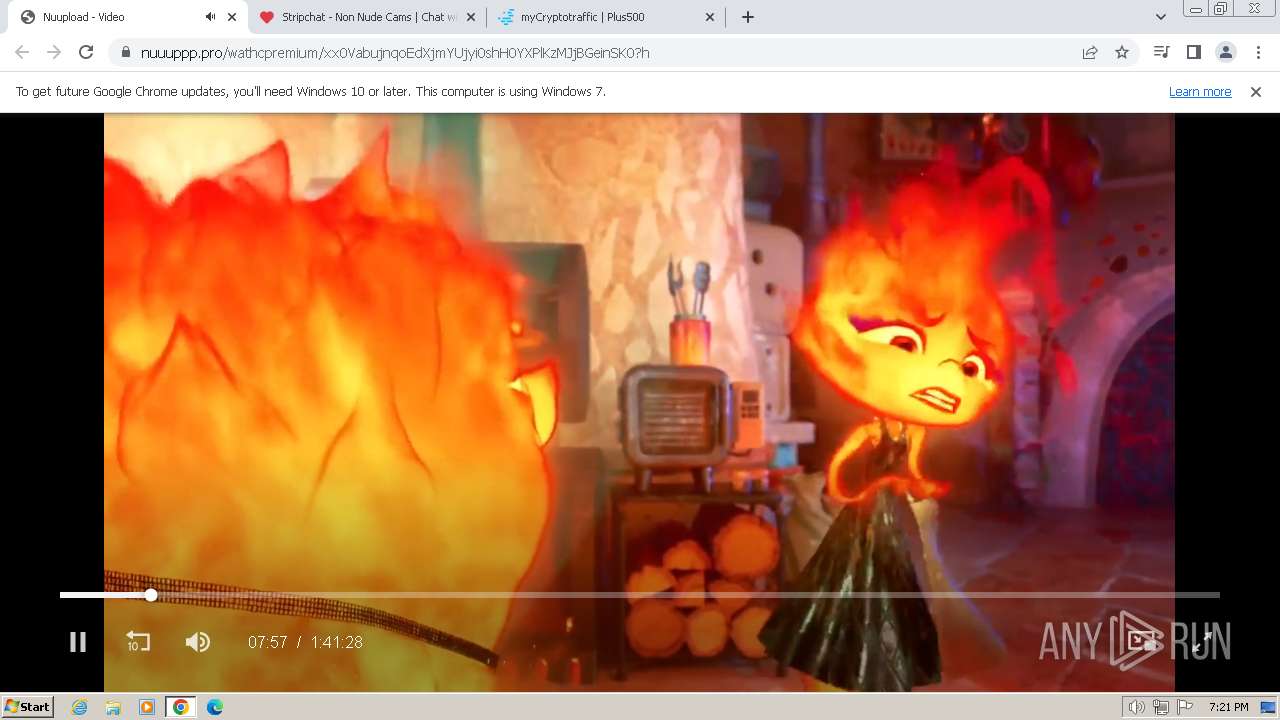
Task: Open the tab search dropdown
Action: [1160, 17]
